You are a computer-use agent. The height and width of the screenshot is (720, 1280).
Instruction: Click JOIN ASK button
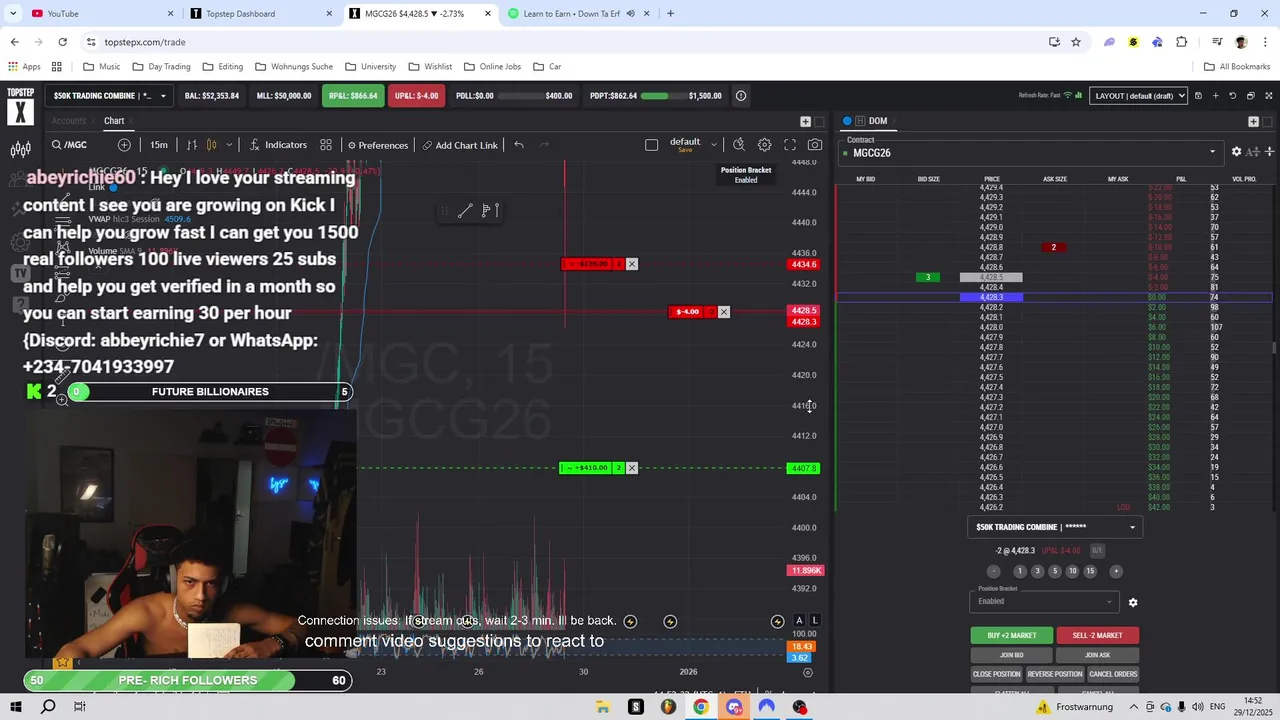tap(1097, 655)
